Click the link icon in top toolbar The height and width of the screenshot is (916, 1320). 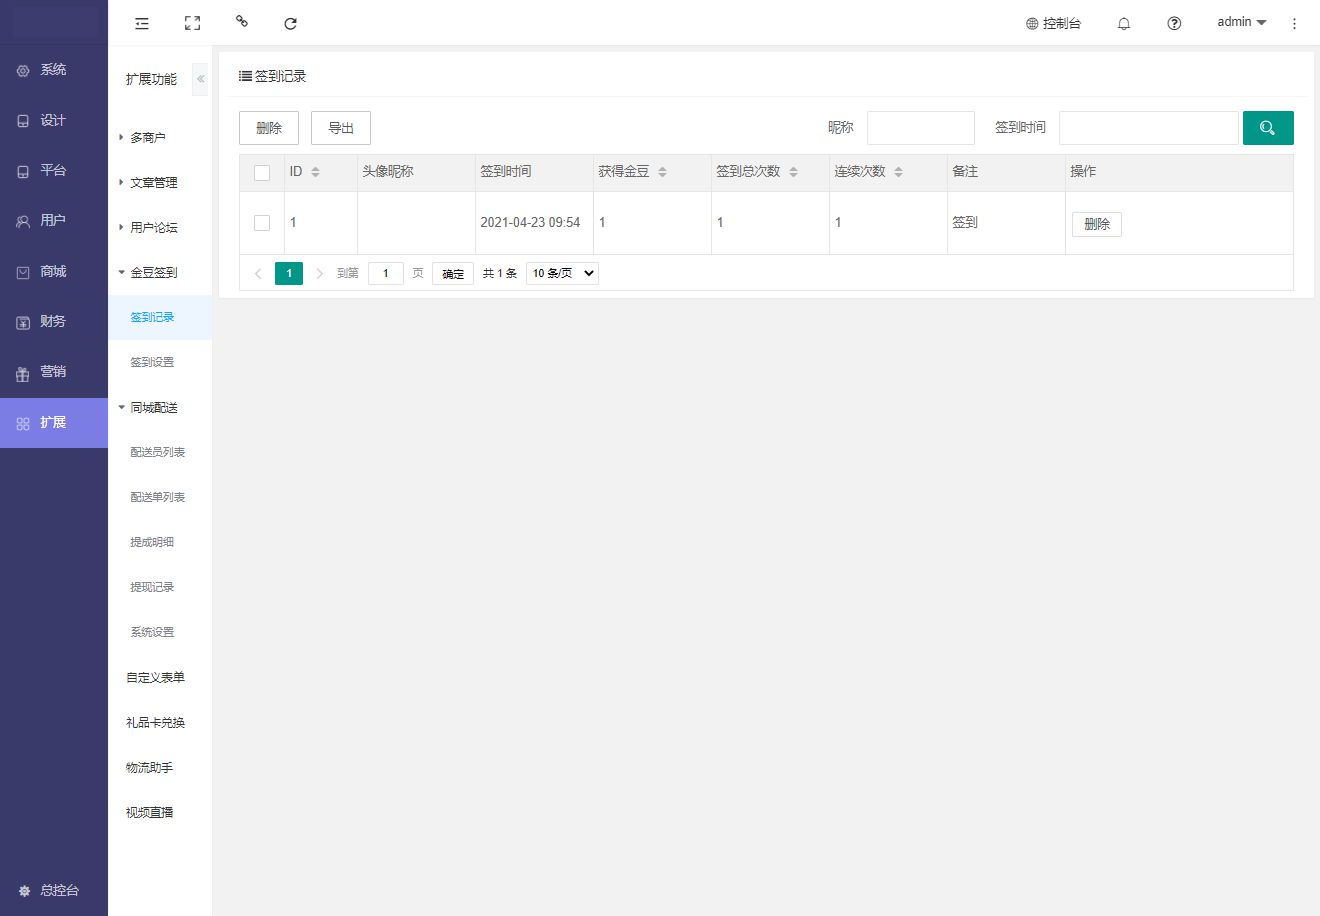(241, 21)
